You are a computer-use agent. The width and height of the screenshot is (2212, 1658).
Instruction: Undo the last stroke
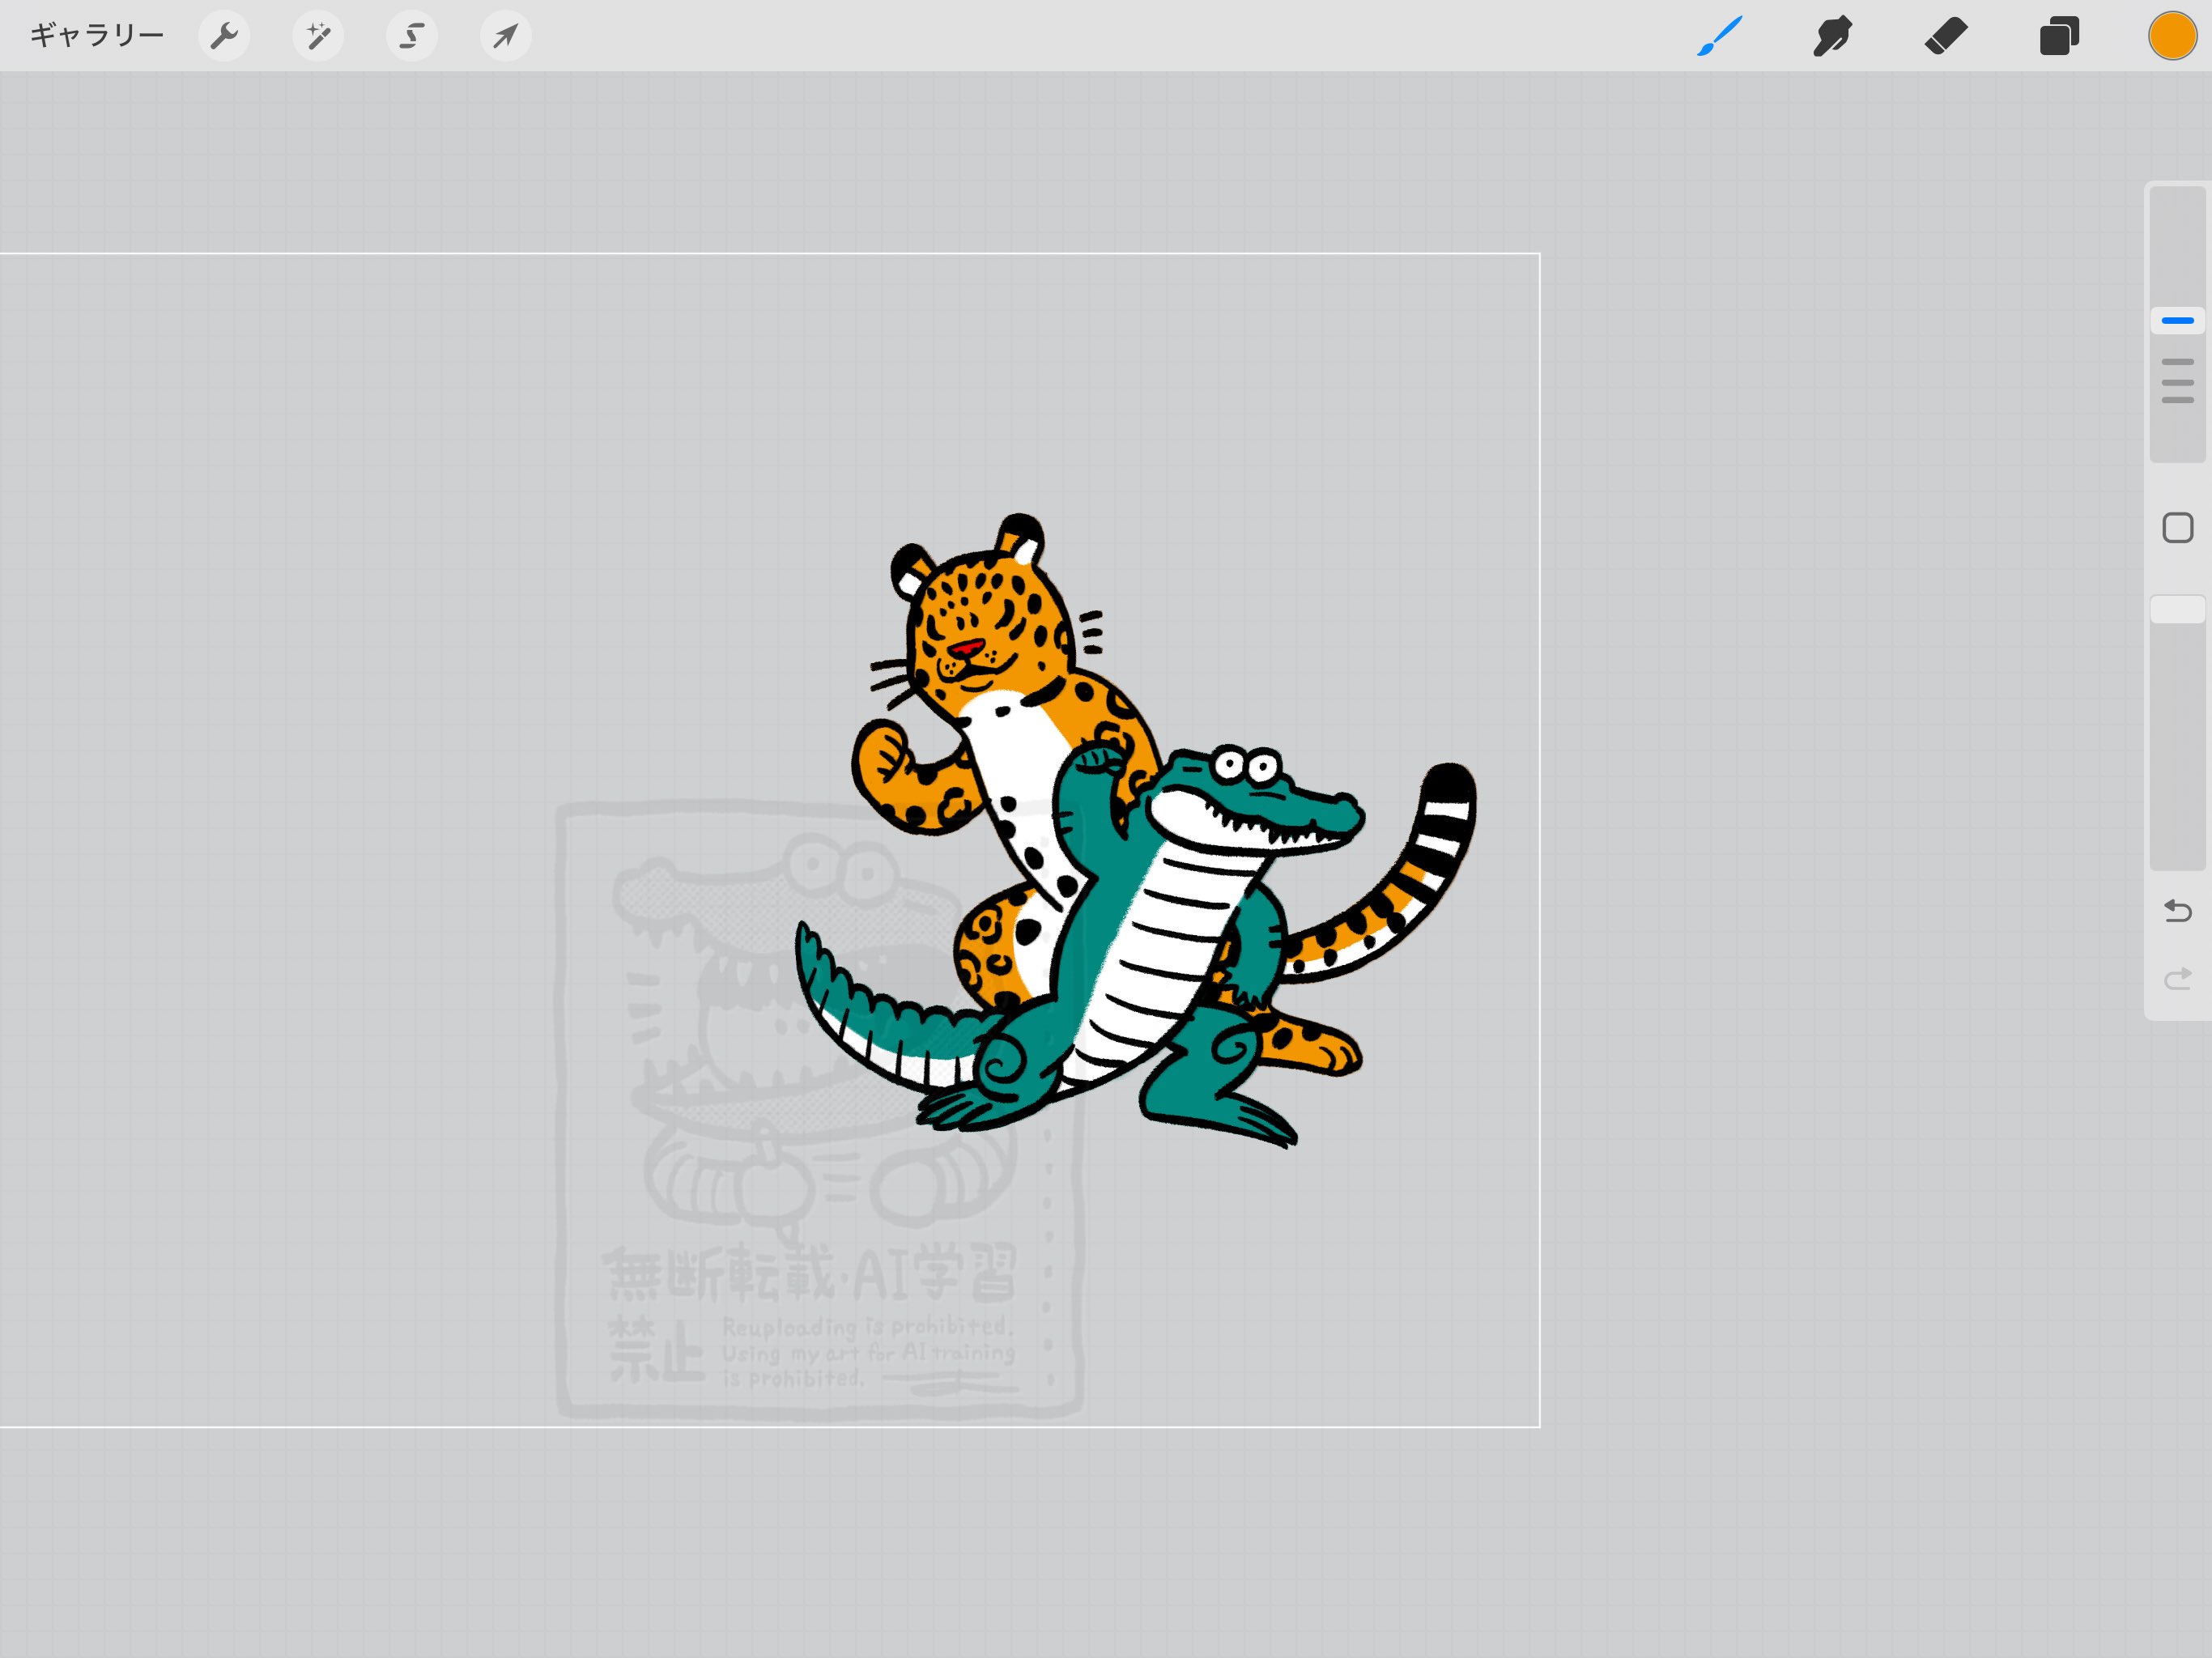pos(2177,911)
